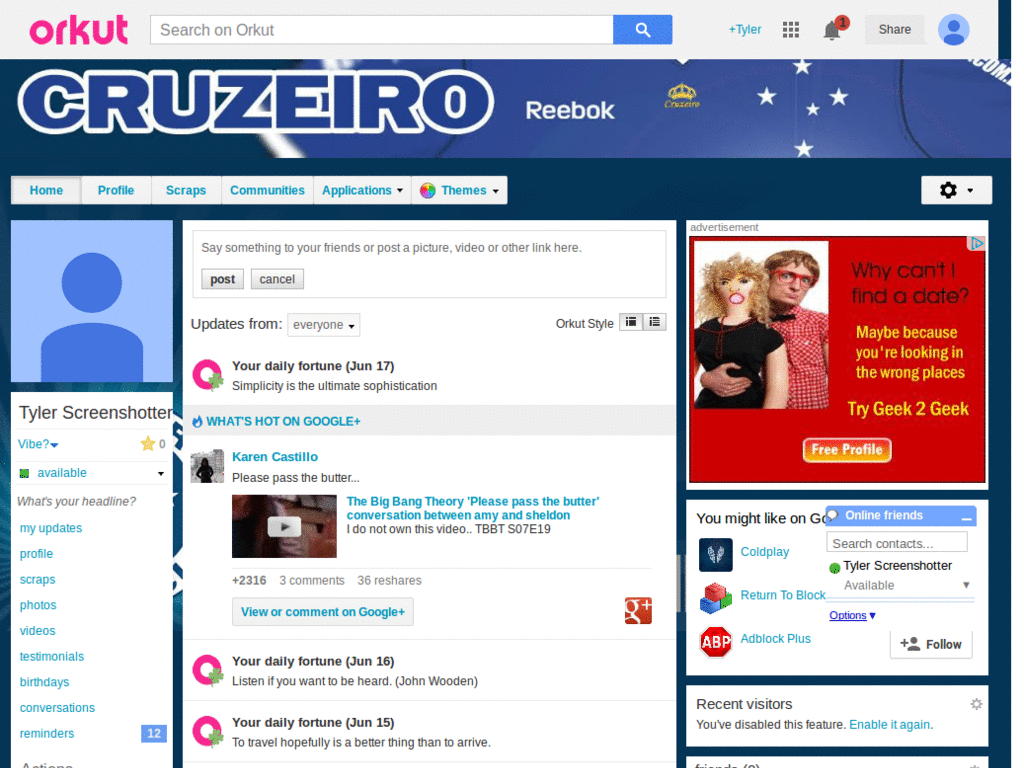Click What's your headline field

point(76,502)
